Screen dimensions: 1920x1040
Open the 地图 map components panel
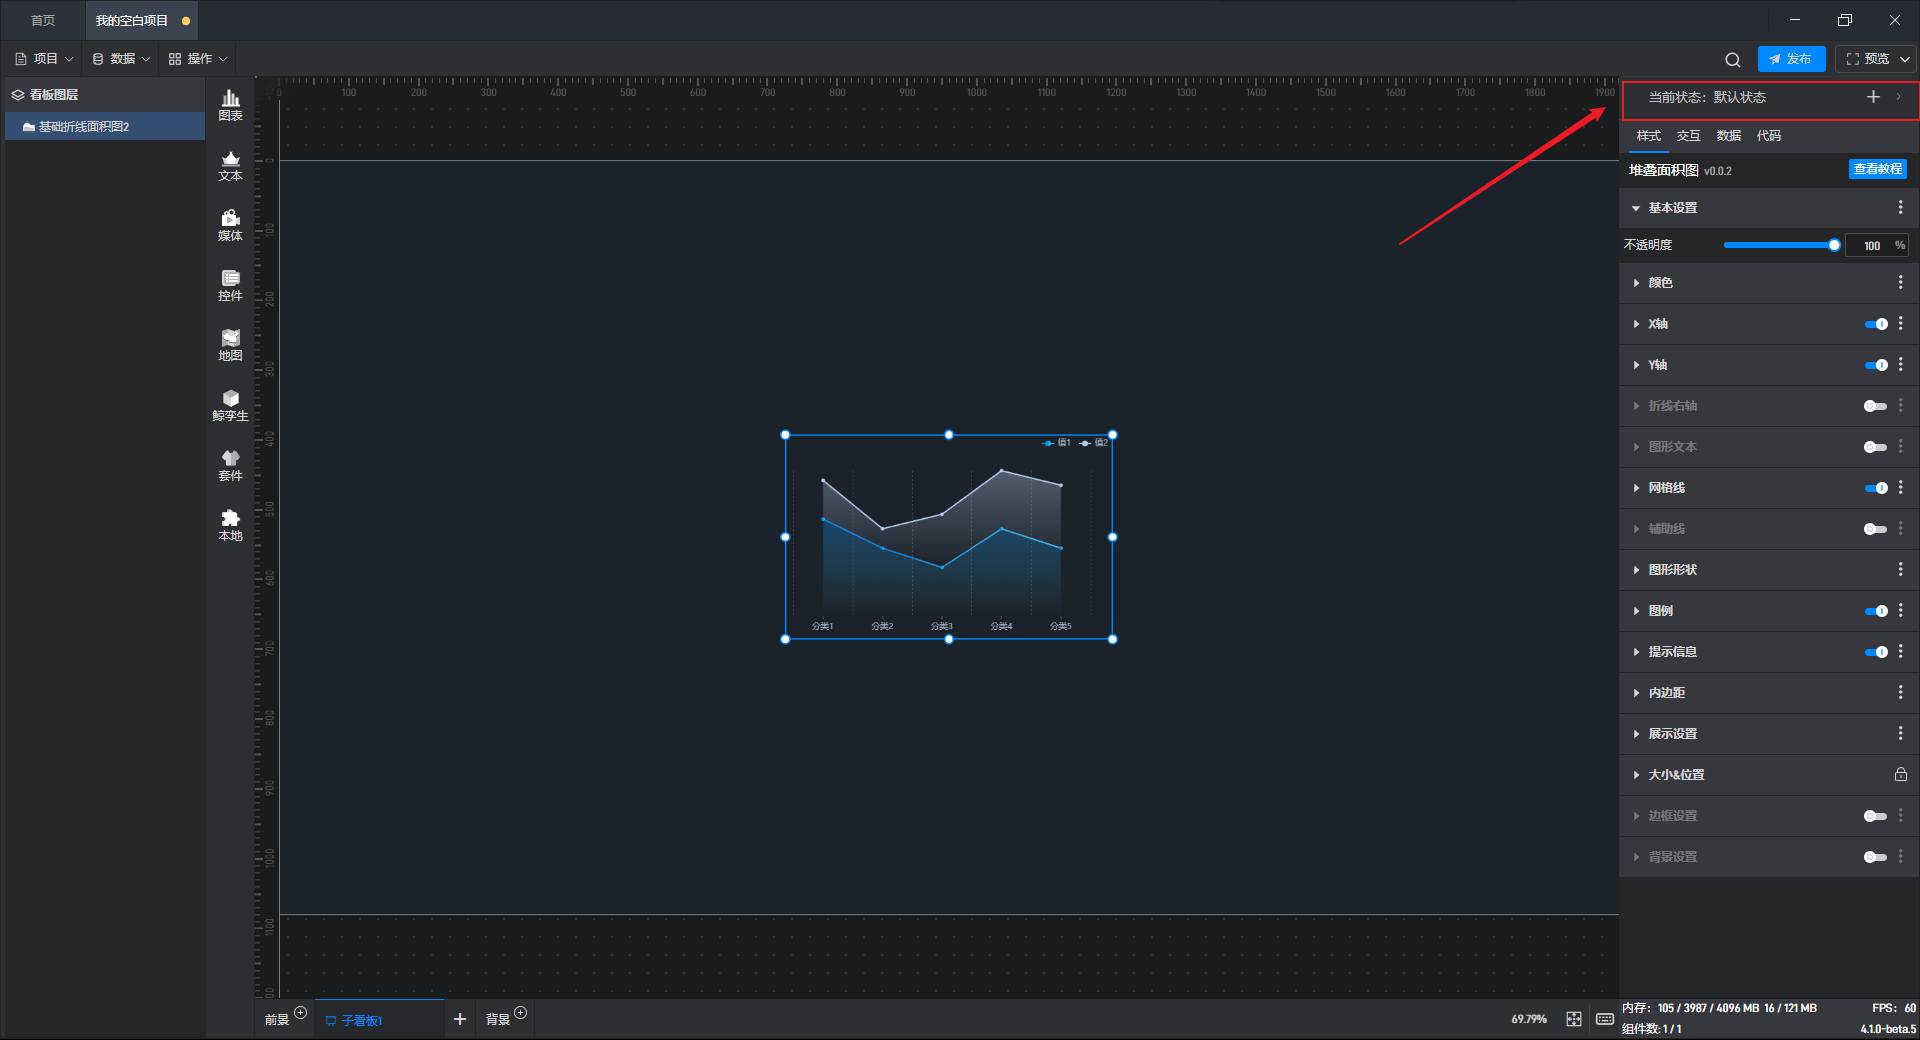point(230,345)
